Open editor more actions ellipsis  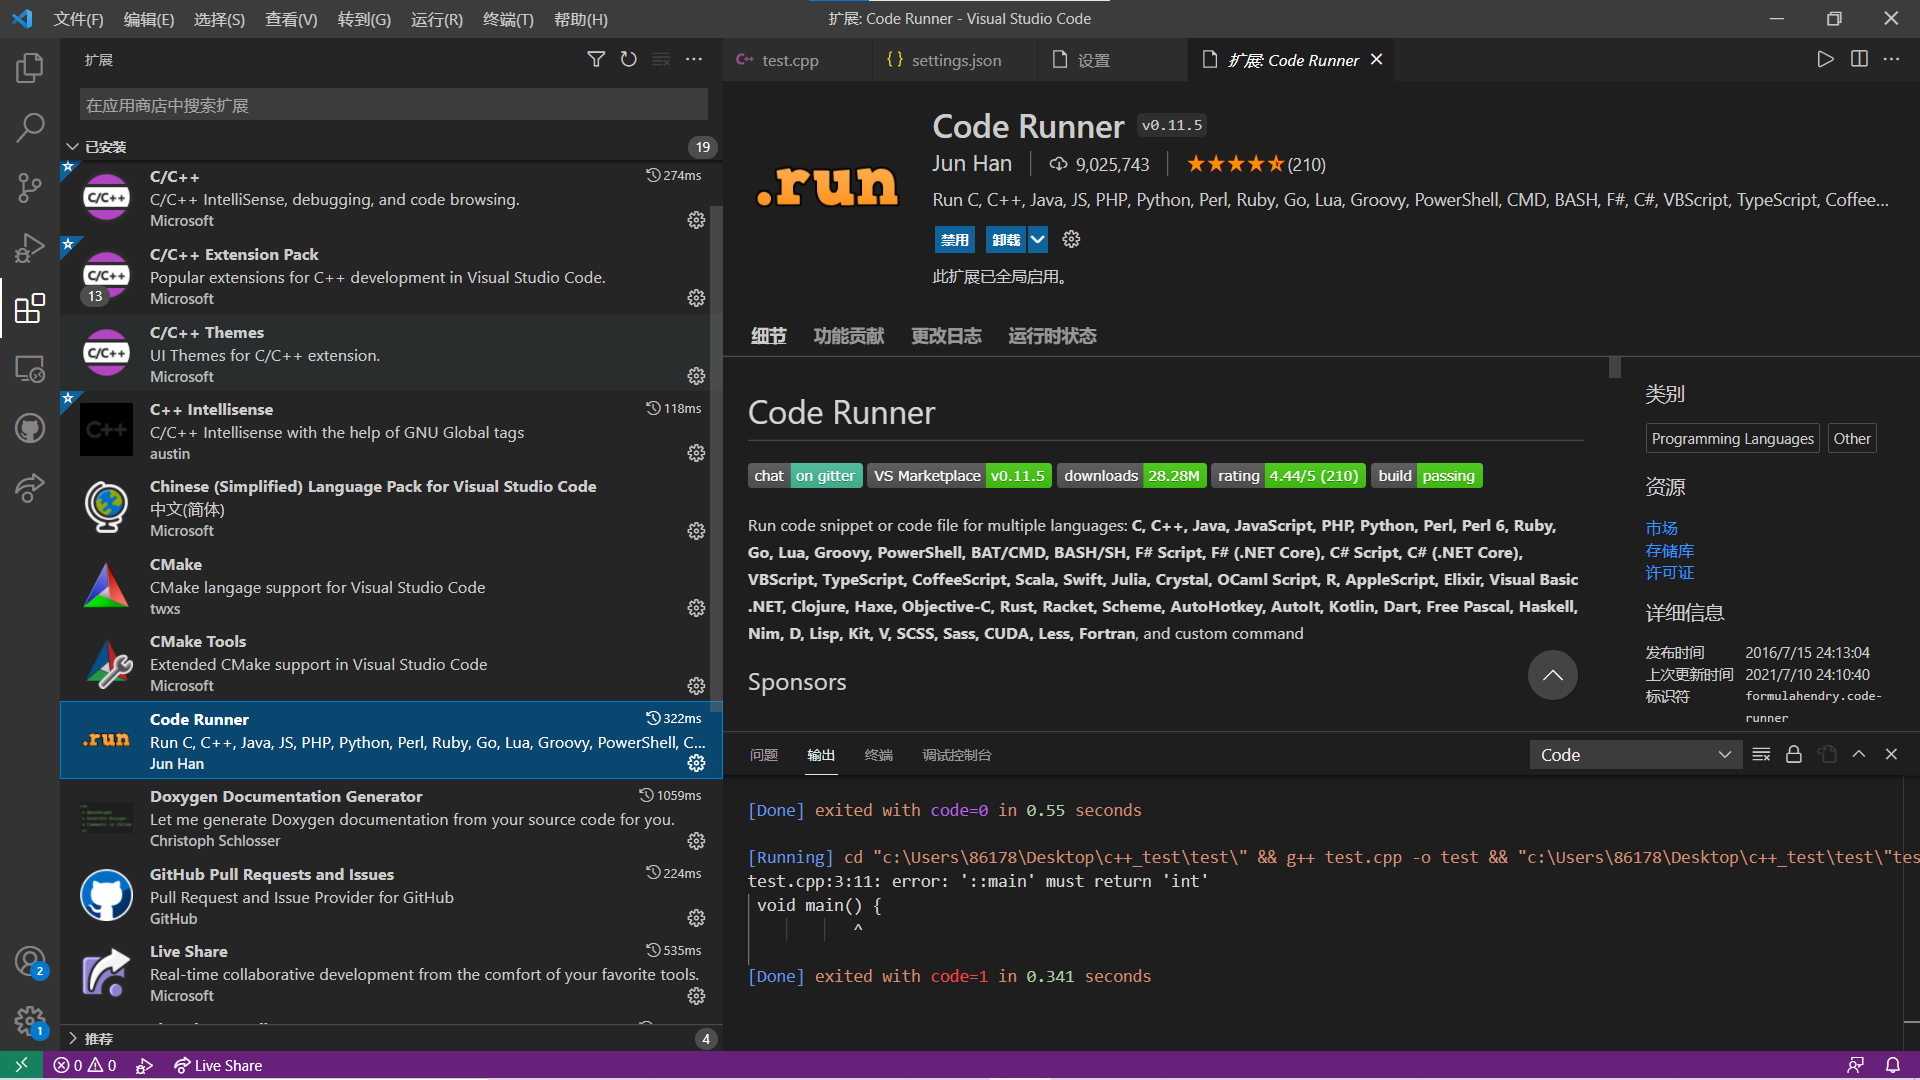coord(1891,60)
